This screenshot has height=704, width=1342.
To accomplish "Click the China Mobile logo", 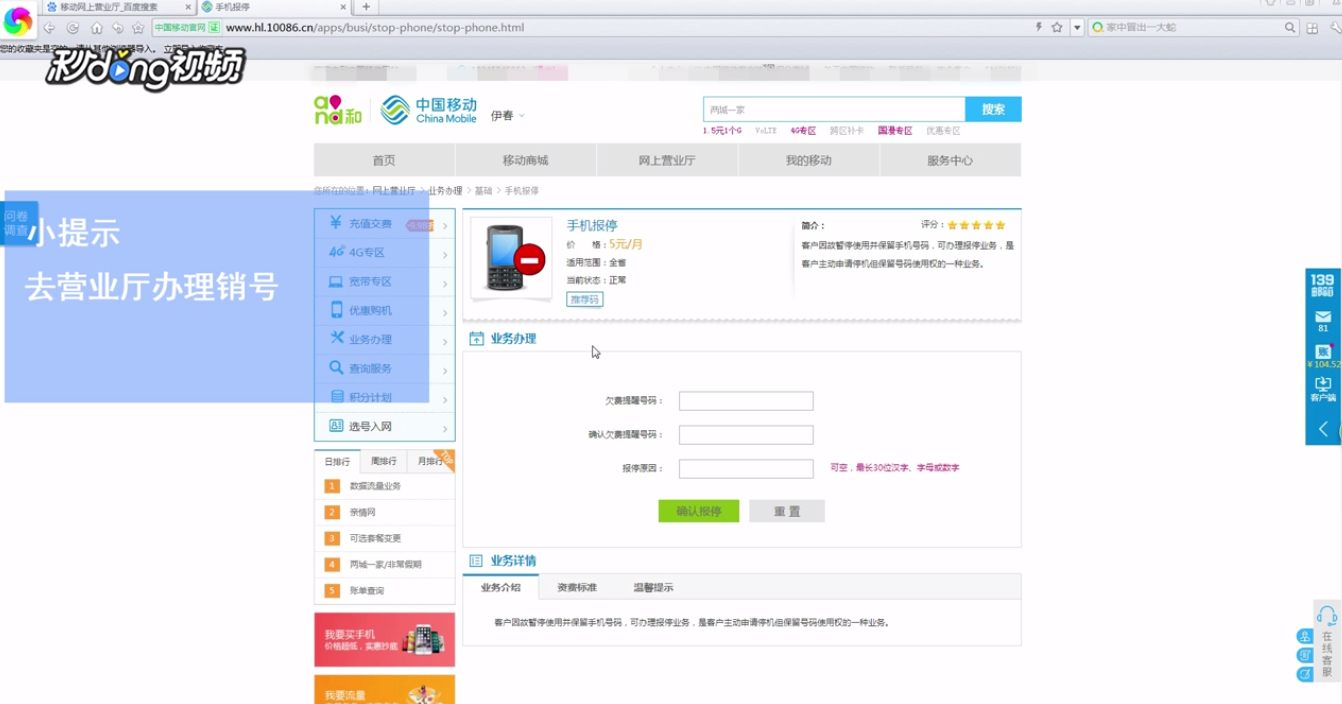I will 429,110.
